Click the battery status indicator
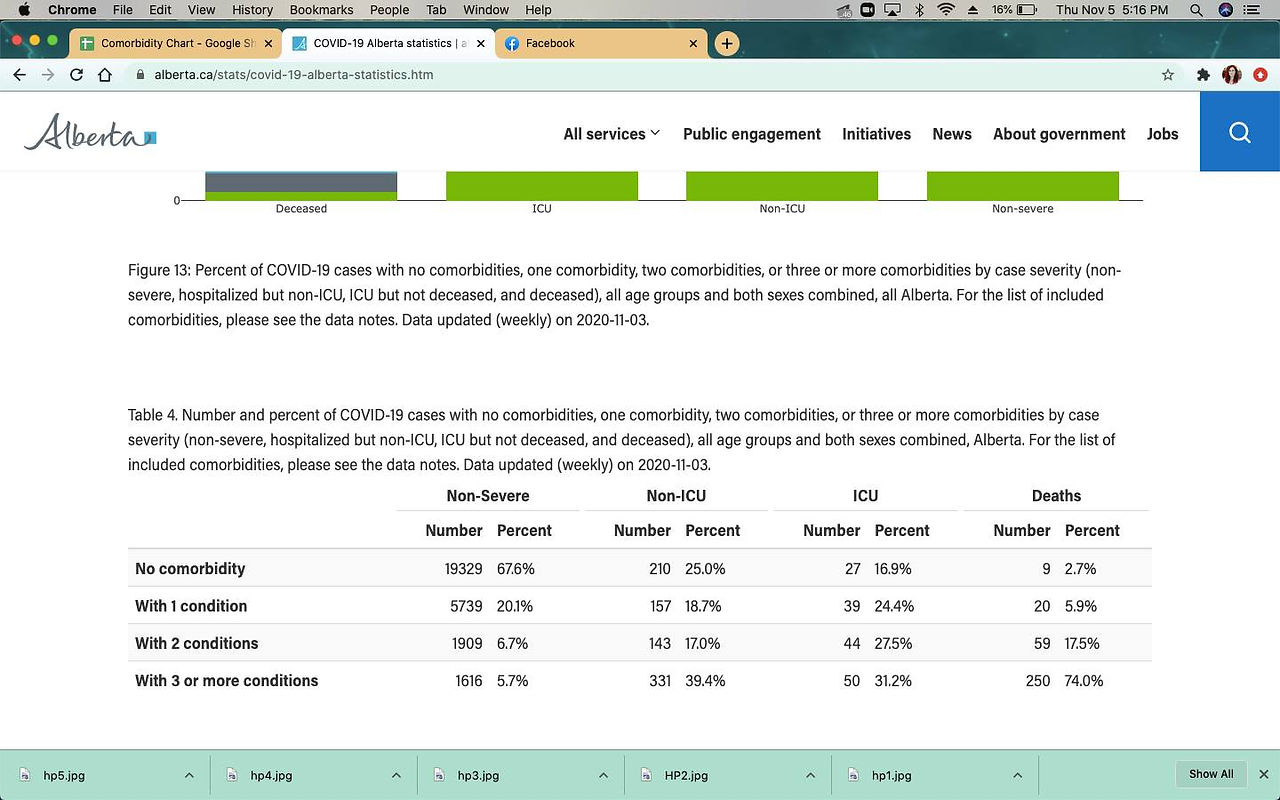This screenshot has width=1280, height=800. pos(1015,10)
